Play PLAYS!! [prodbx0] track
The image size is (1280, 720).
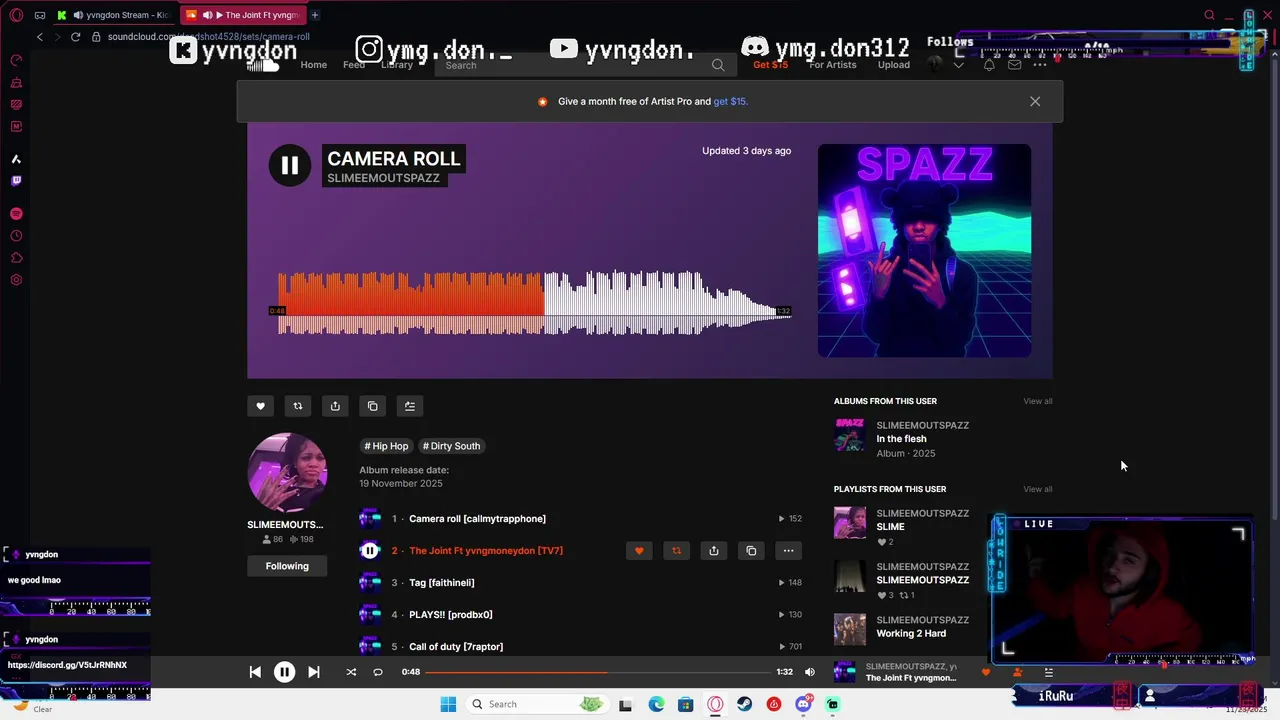tap(451, 615)
